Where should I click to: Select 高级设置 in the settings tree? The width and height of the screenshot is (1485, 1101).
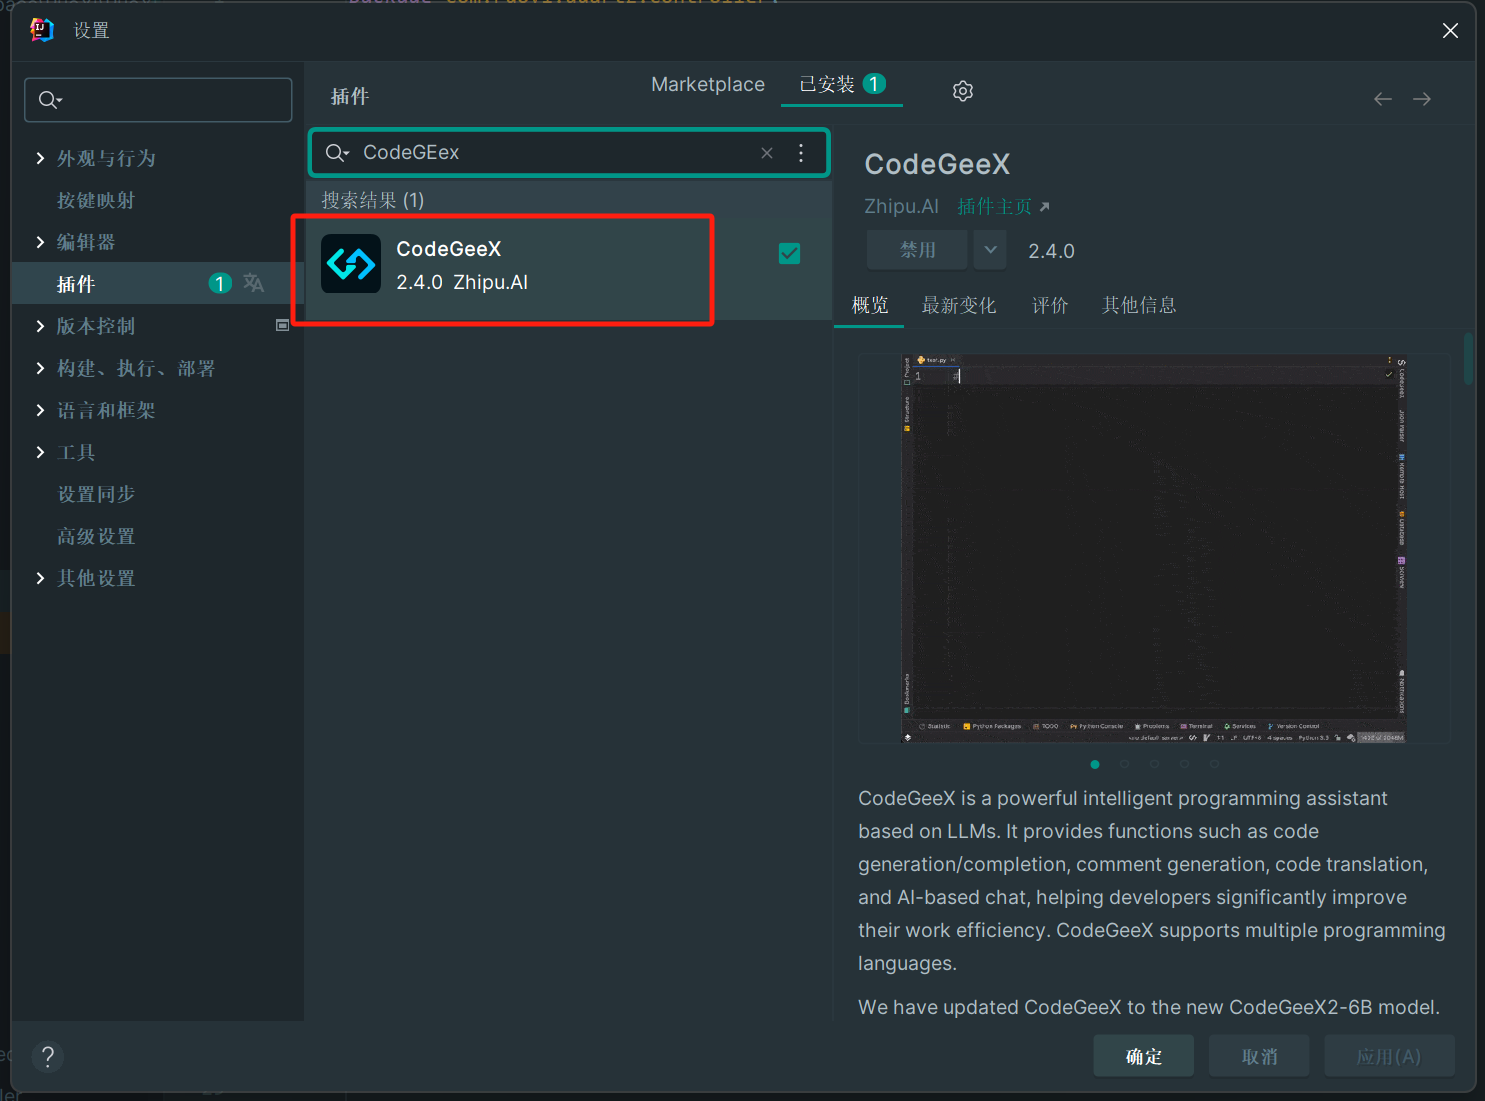[x=96, y=536]
